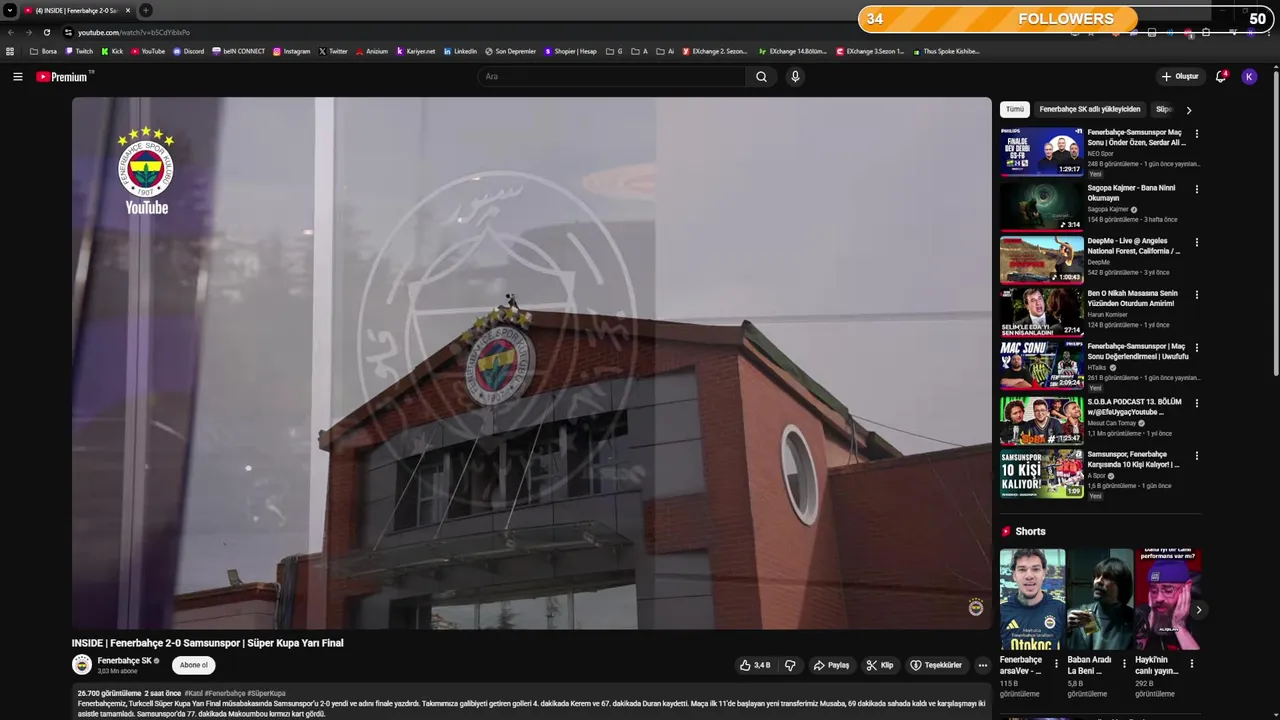The width and height of the screenshot is (1280, 720).
Task: Open the Borsa bookmark folder
Action: (x=43, y=51)
